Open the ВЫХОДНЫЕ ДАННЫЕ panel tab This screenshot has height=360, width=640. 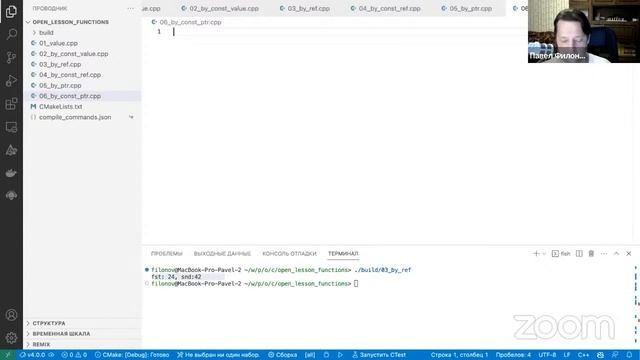(x=222, y=254)
